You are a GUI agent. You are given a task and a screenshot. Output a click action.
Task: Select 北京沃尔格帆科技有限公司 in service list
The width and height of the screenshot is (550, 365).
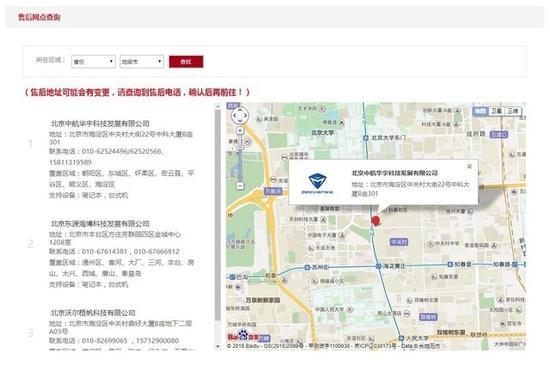point(93,312)
